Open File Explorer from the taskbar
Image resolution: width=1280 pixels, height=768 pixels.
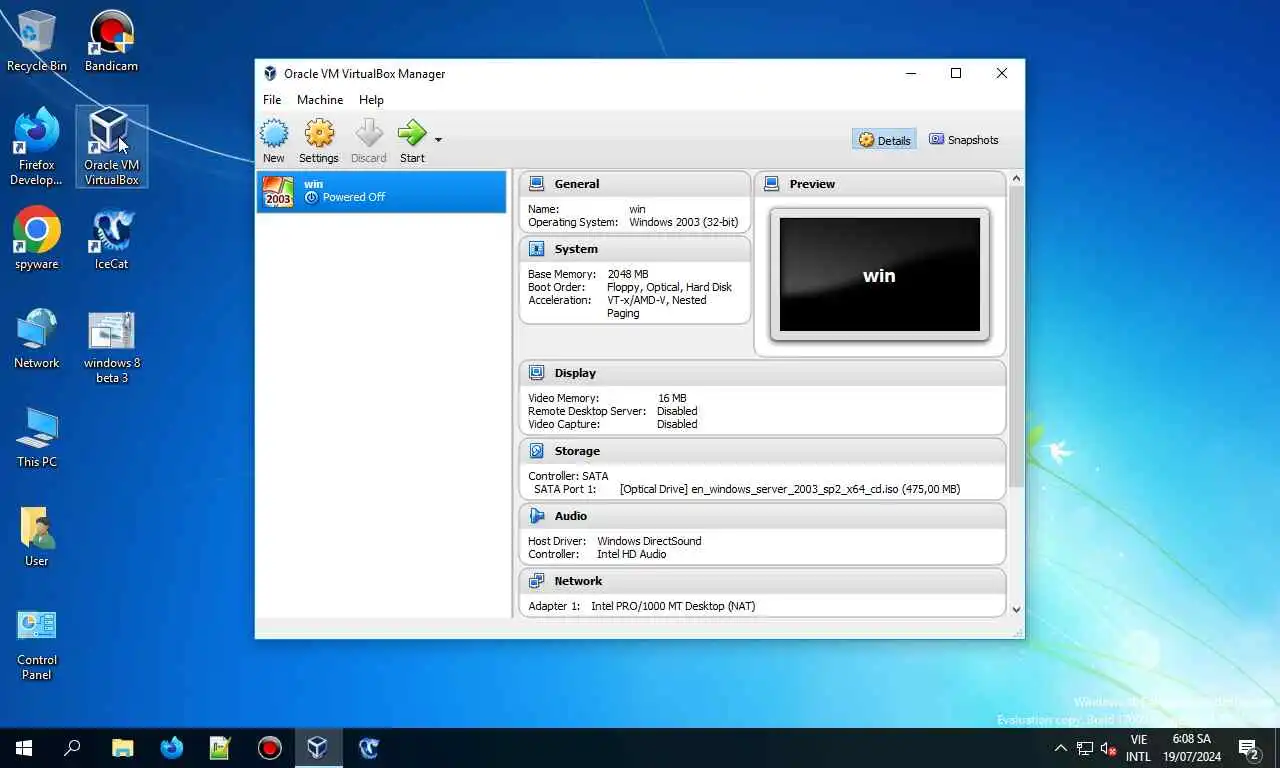pyautogui.click(x=122, y=748)
